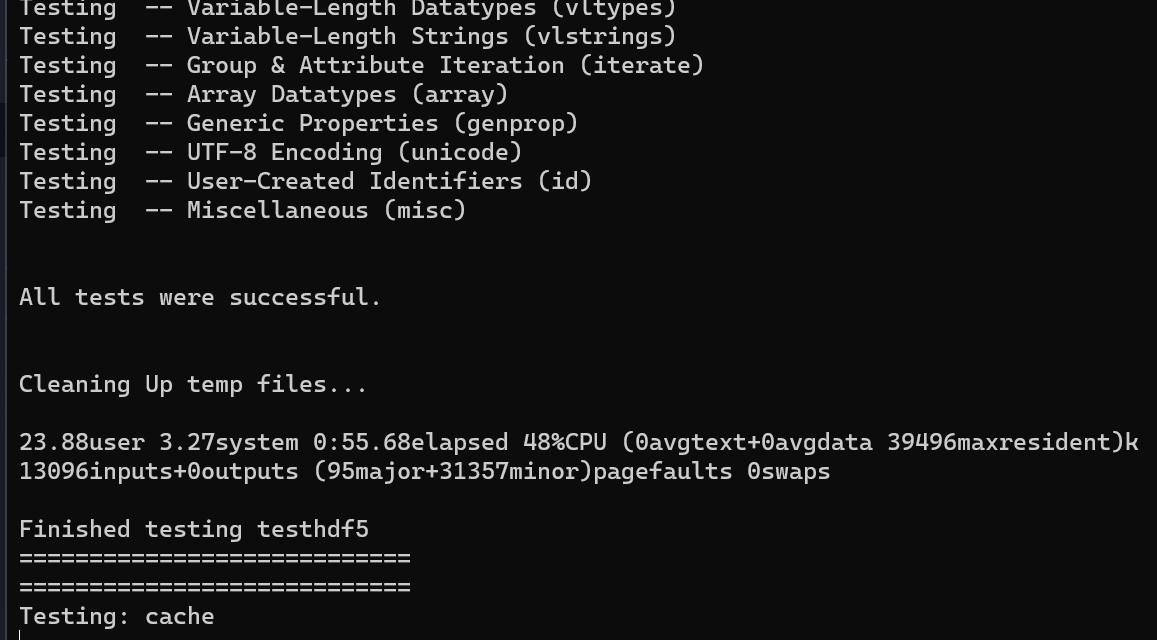Click the 'Variable-Length Datatypes (vltypes)' test line
The image size is (1157, 640).
[x=347, y=9]
